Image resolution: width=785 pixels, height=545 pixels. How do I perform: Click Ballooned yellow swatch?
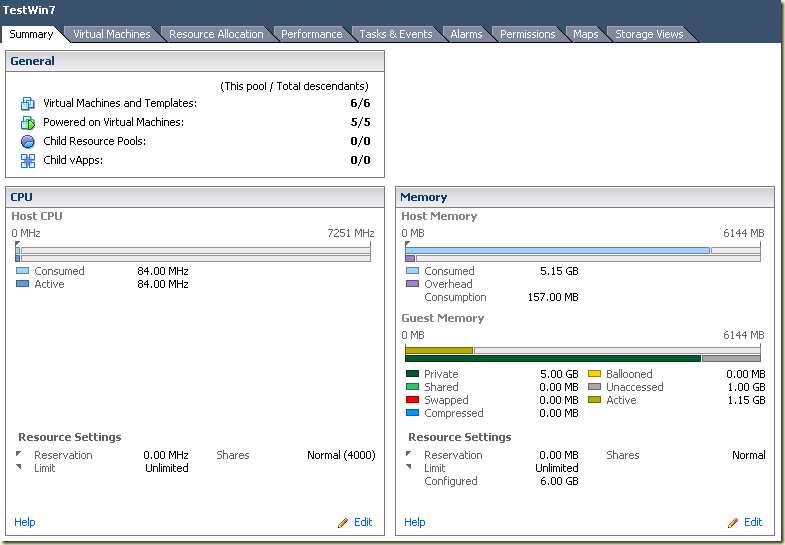(x=594, y=374)
